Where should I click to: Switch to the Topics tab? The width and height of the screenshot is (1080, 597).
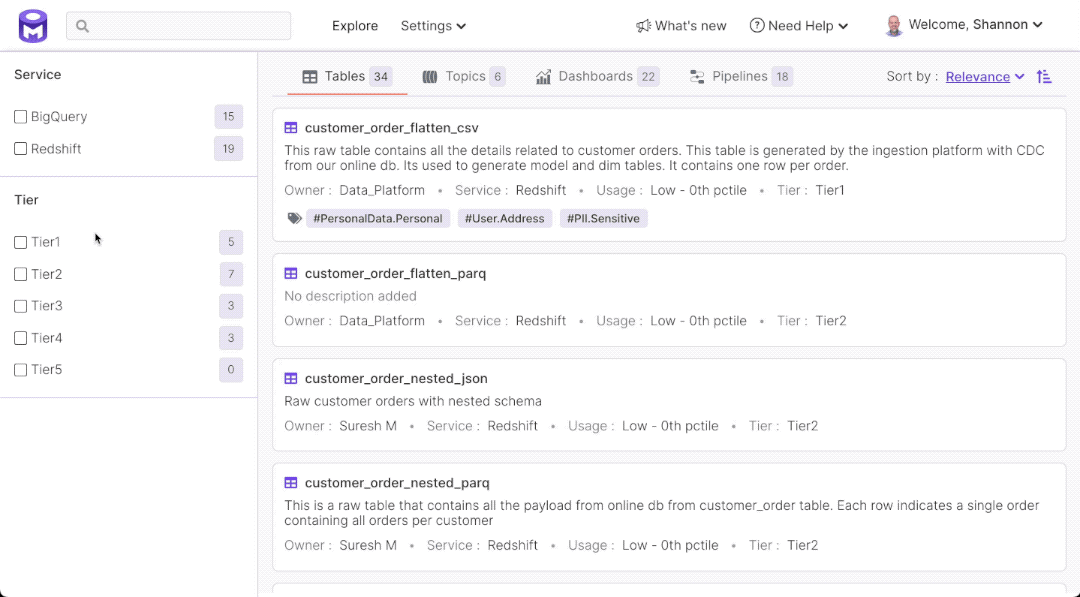463,77
